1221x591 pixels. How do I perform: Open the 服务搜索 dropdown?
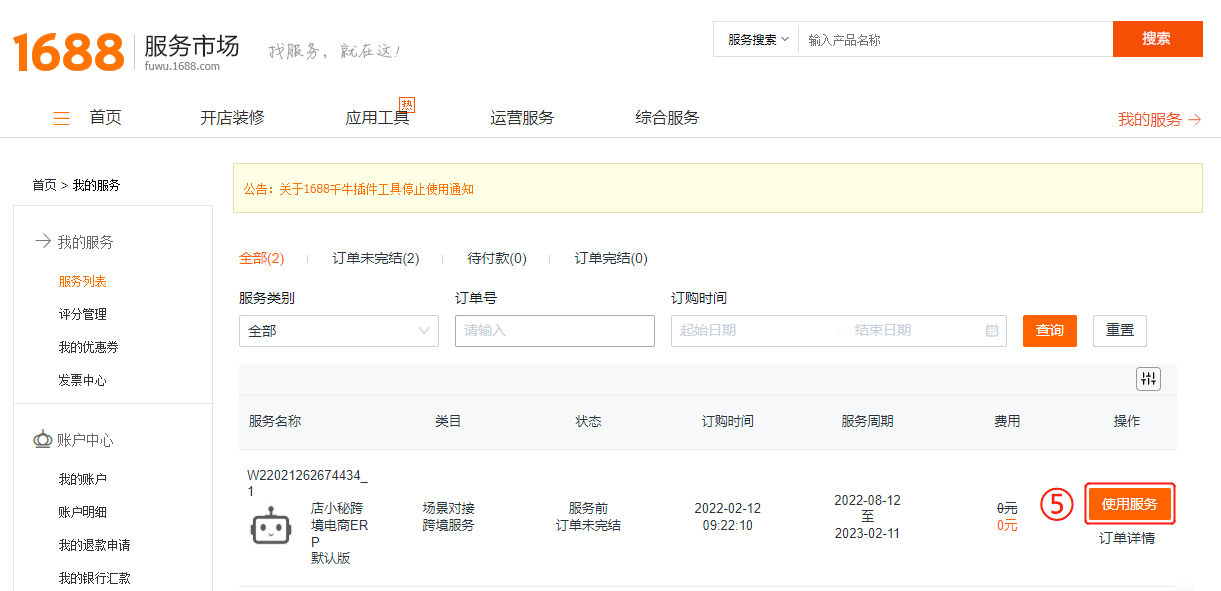pyautogui.click(x=757, y=39)
